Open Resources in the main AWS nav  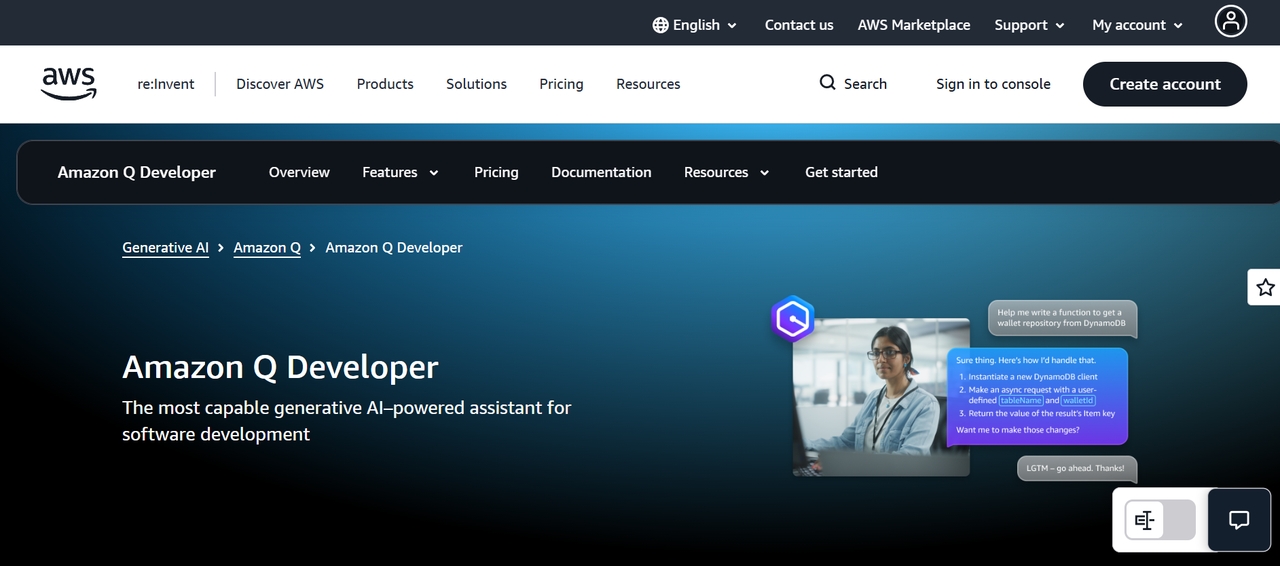(648, 84)
